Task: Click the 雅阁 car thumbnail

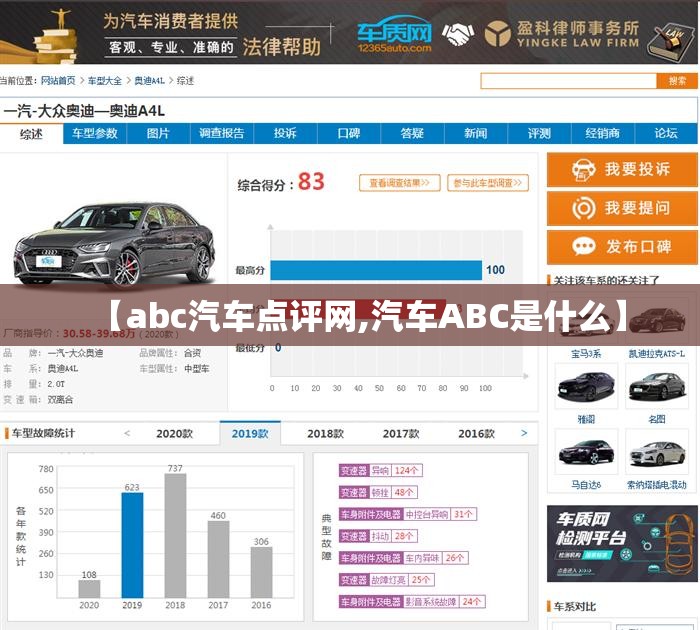Action: [586, 386]
